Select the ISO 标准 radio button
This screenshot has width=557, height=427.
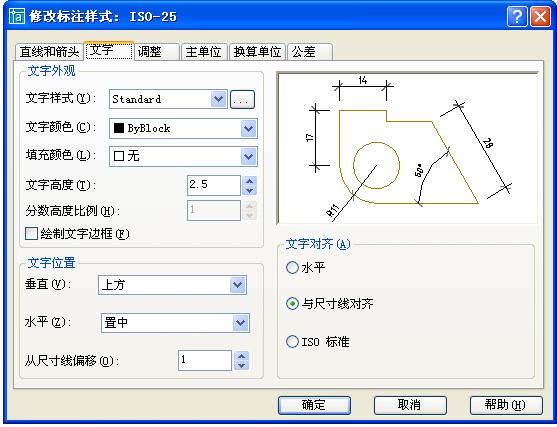(x=292, y=342)
